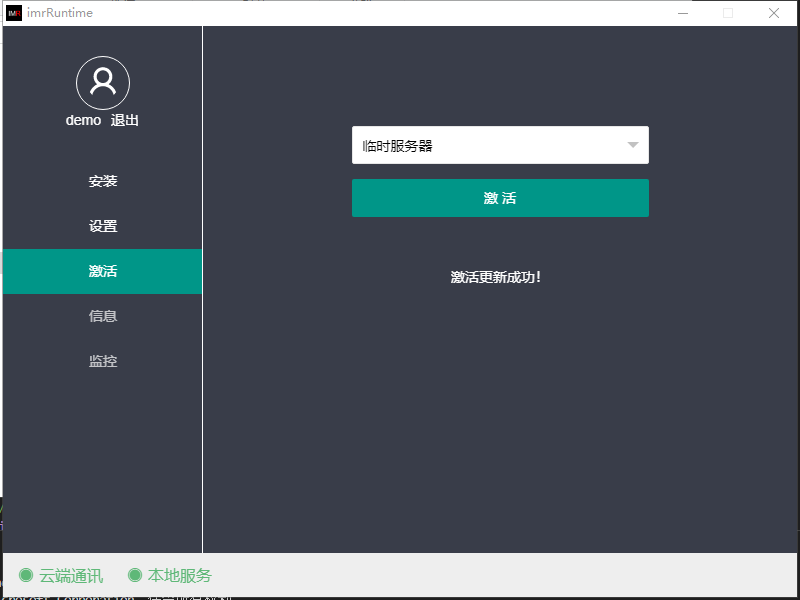
Task: Go to 设置 in the sidebar
Action: tap(103, 226)
